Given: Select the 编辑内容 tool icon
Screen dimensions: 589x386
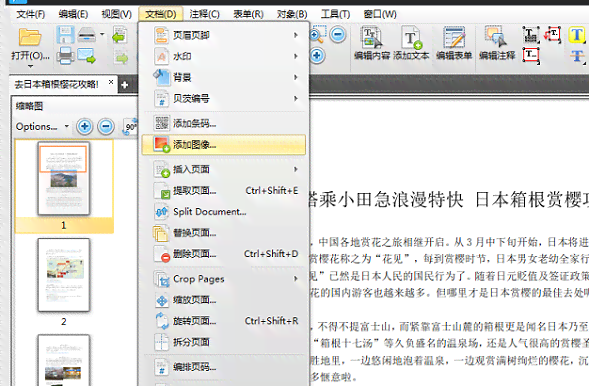Looking at the screenshot, I should pos(371,38).
